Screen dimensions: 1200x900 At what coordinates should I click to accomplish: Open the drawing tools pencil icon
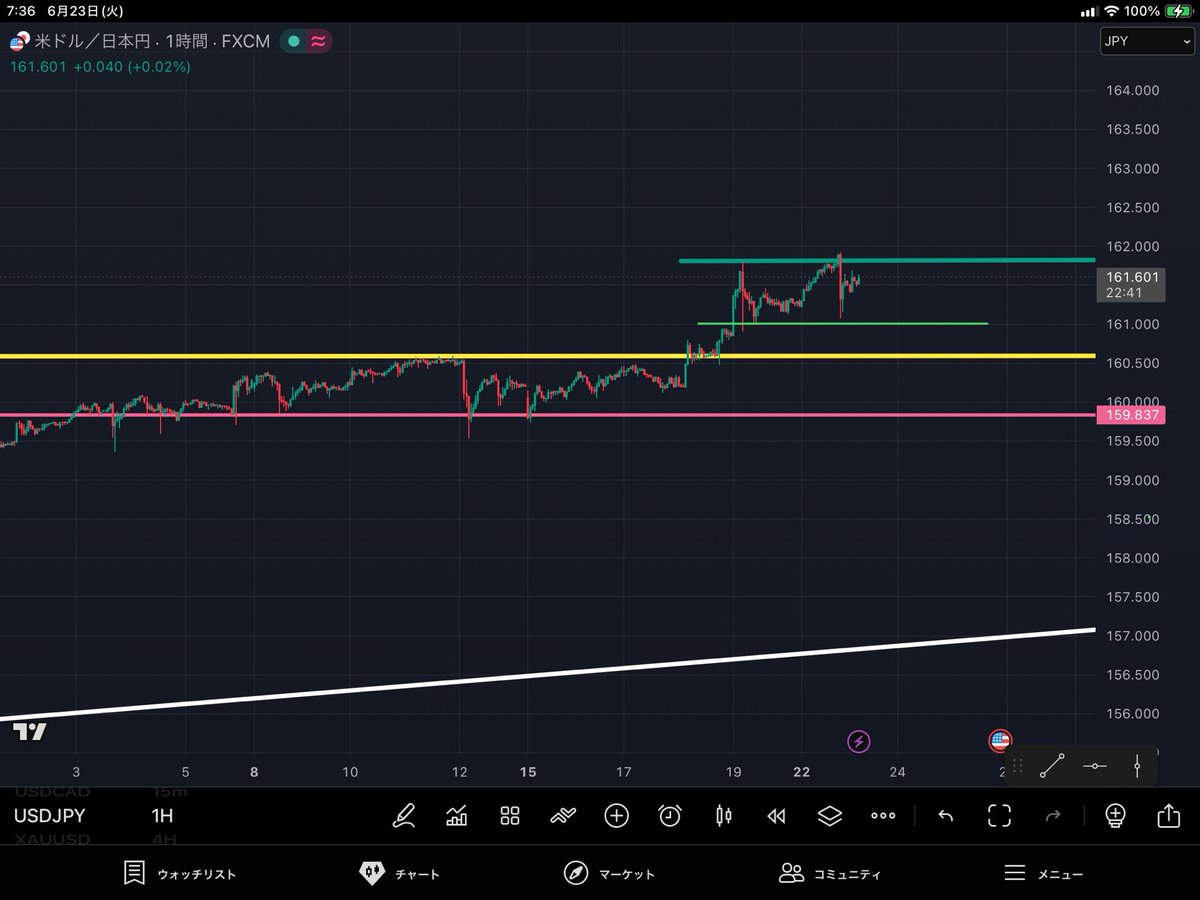point(404,815)
